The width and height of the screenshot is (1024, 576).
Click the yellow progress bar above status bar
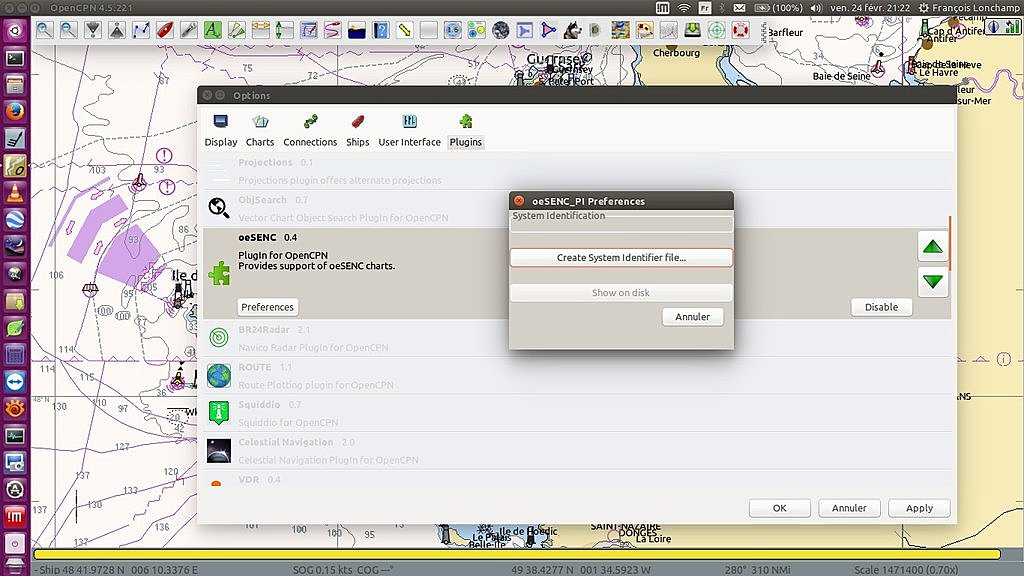517,554
